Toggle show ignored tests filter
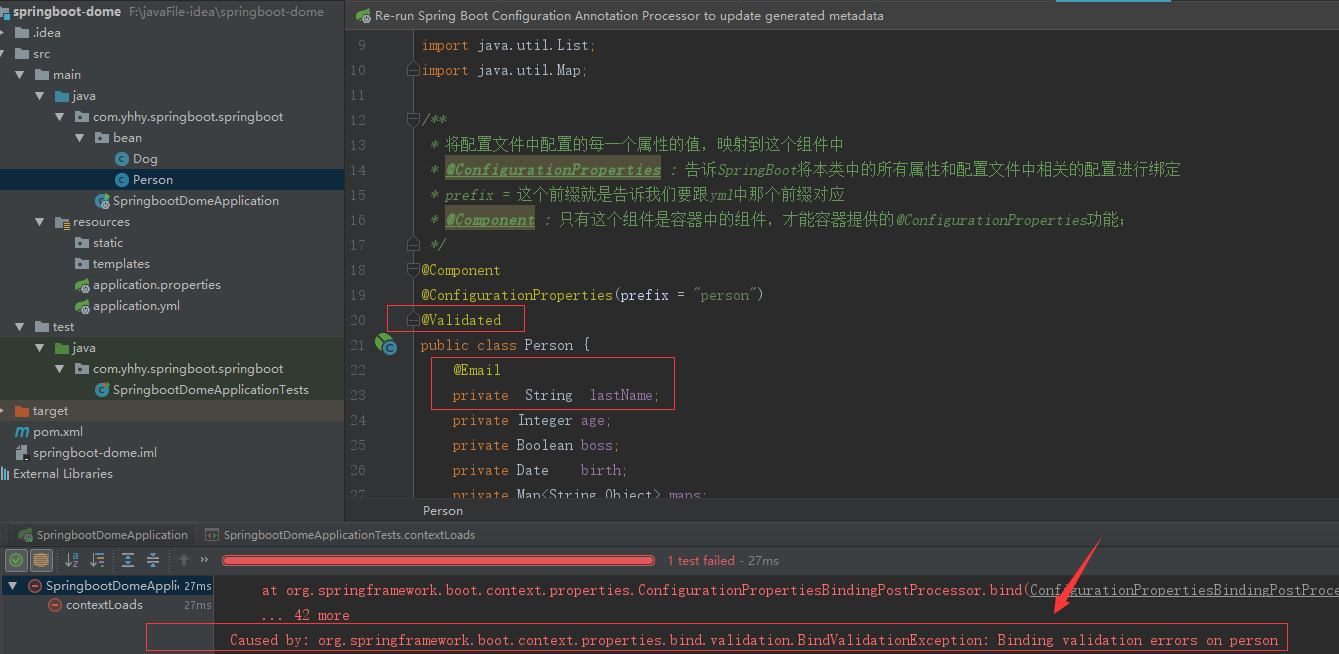1339x654 pixels. click(39, 560)
